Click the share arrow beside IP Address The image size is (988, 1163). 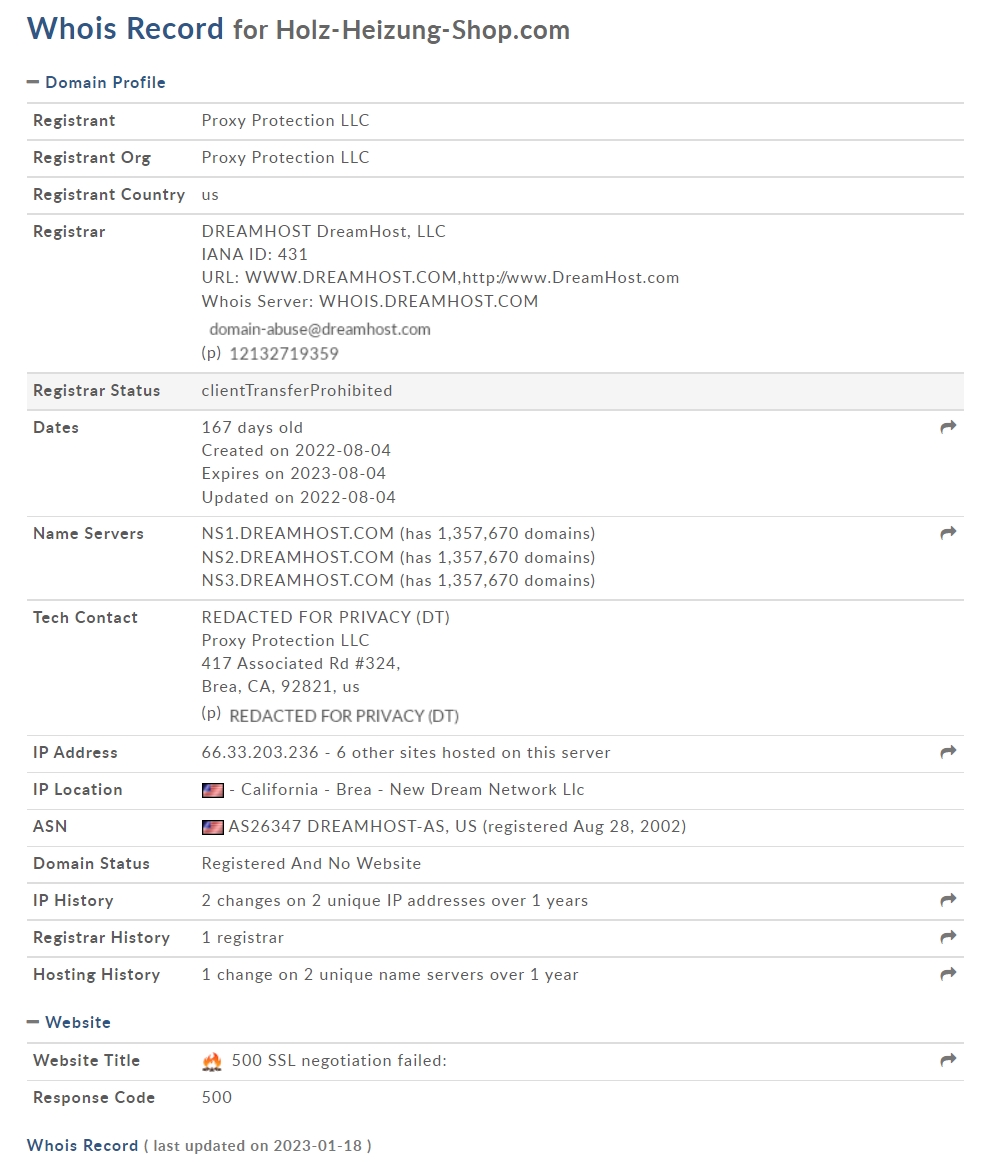pyautogui.click(x=948, y=752)
